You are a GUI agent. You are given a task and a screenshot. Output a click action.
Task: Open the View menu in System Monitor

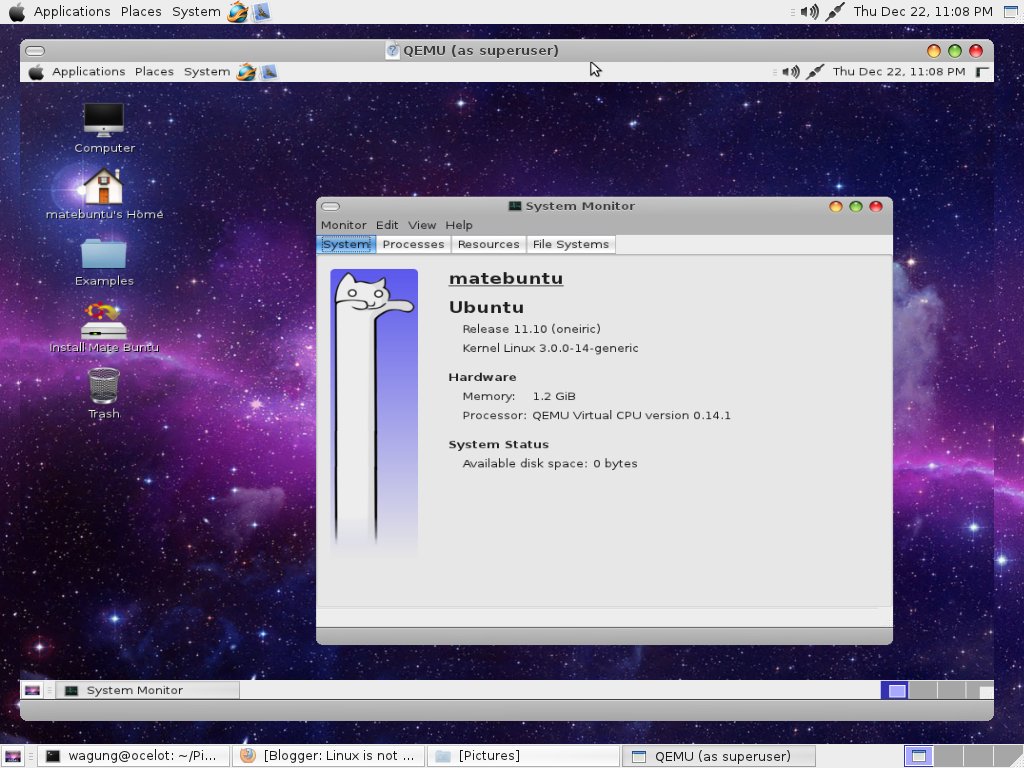tap(422, 225)
